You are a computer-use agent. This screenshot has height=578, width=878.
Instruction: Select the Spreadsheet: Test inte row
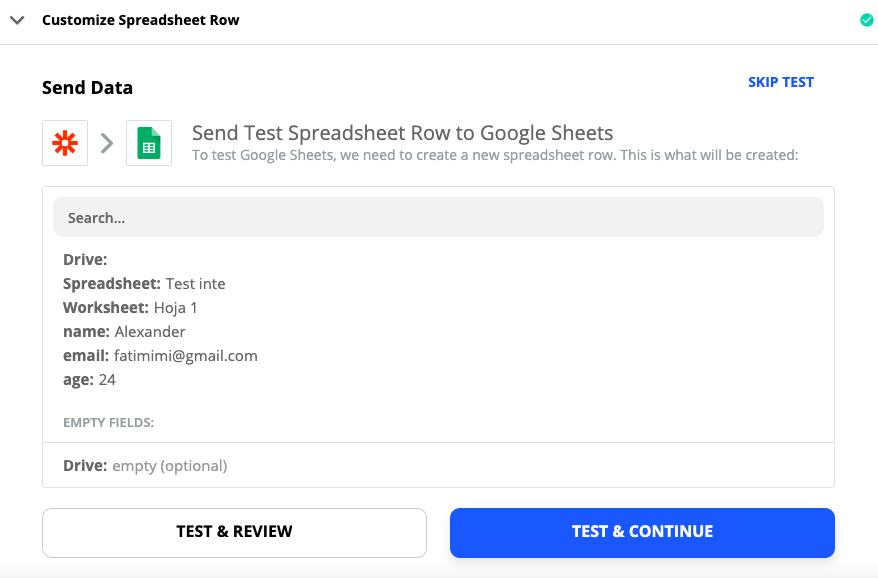(144, 284)
